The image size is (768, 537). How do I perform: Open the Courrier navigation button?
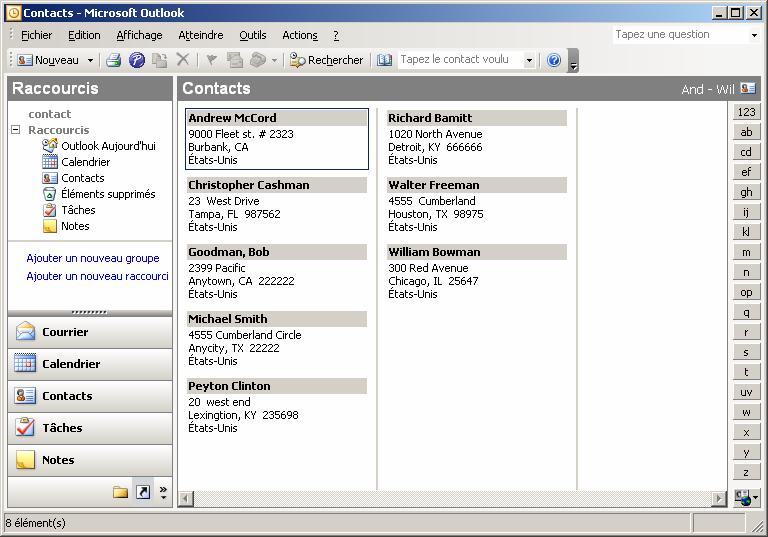[90, 332]
